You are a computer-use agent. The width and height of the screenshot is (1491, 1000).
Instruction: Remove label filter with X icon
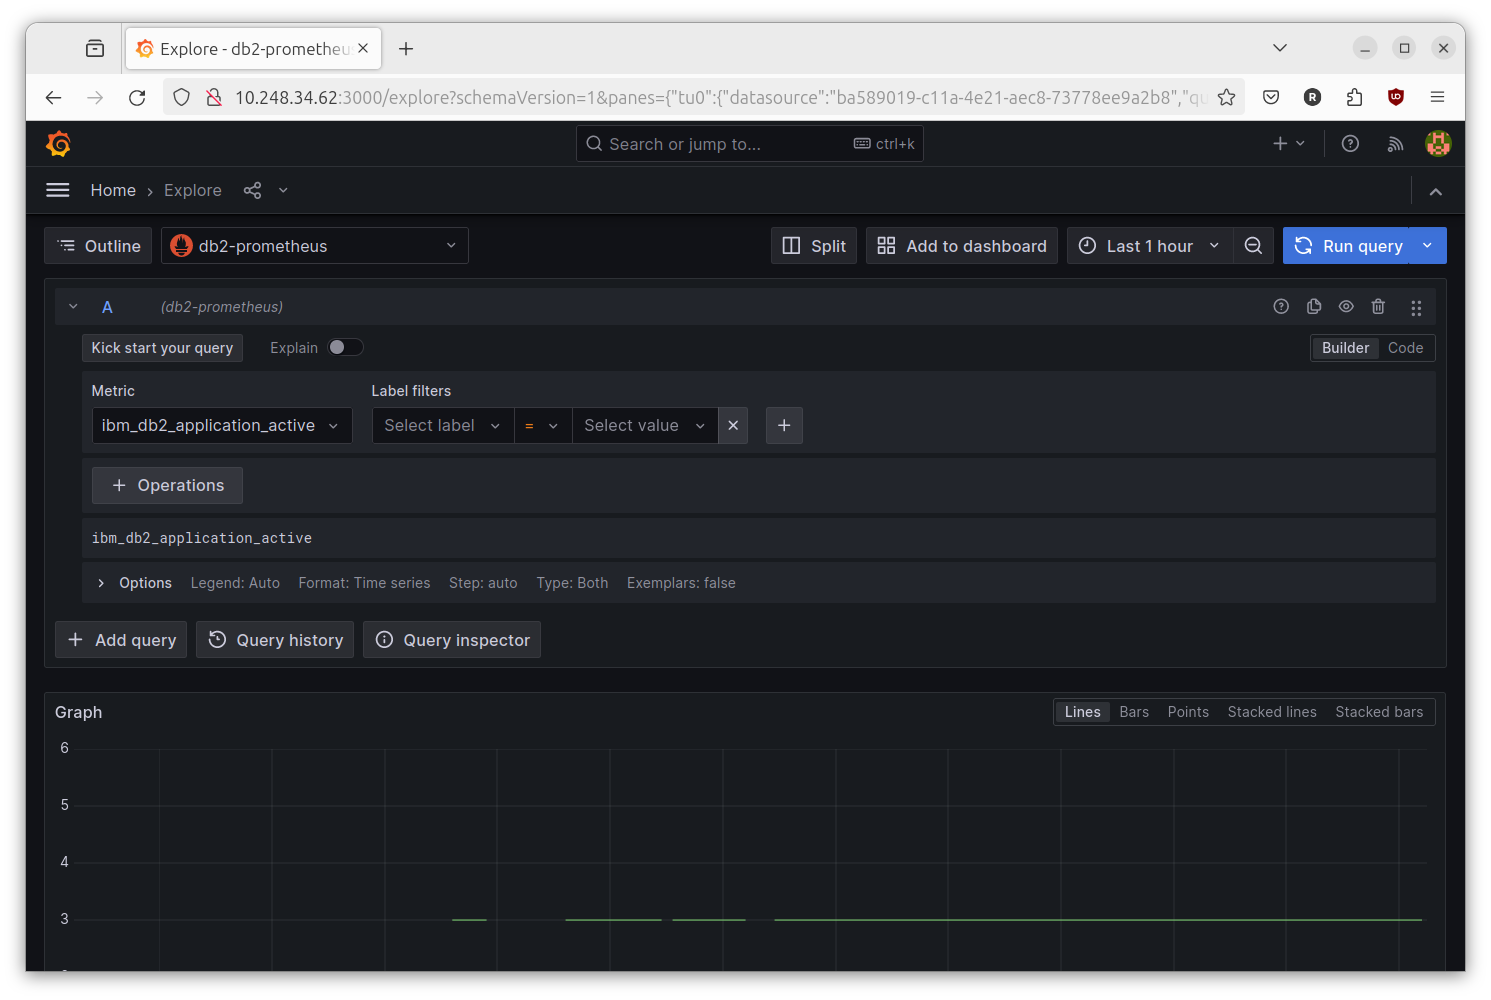[733, 425]
